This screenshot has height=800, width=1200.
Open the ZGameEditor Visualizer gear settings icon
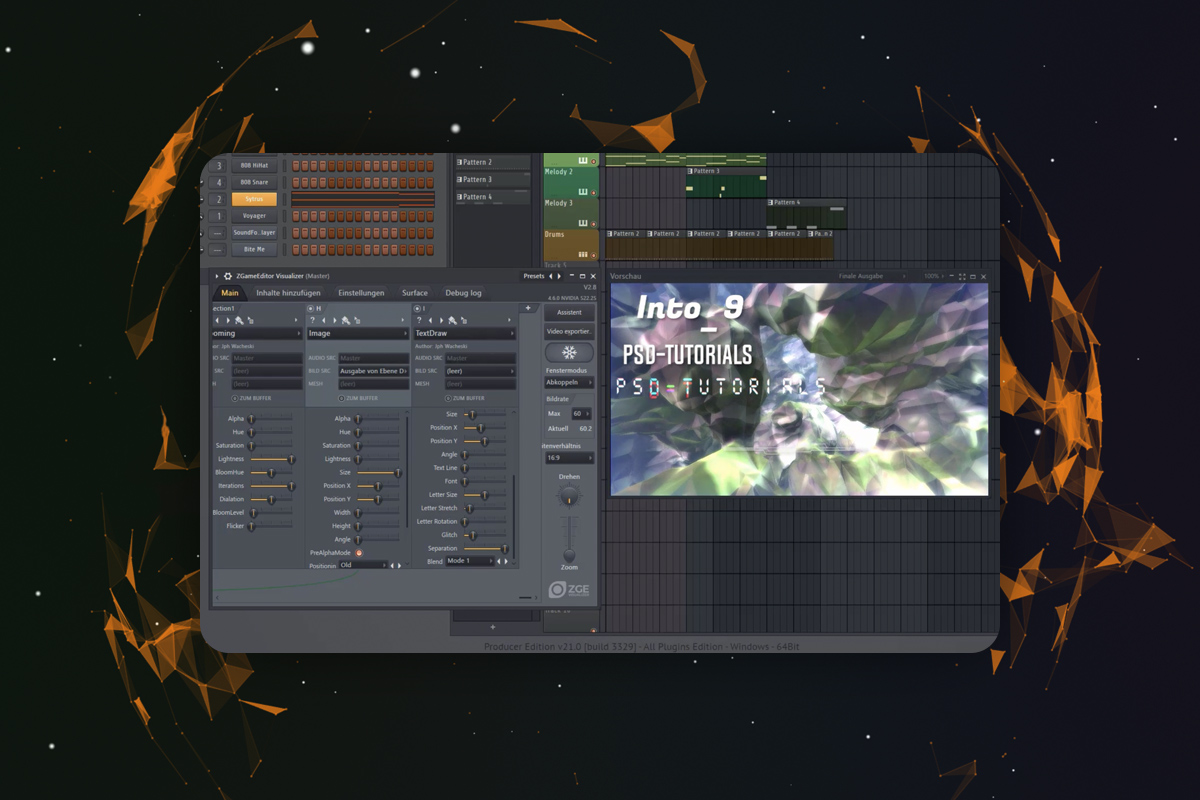coord(228,276)
